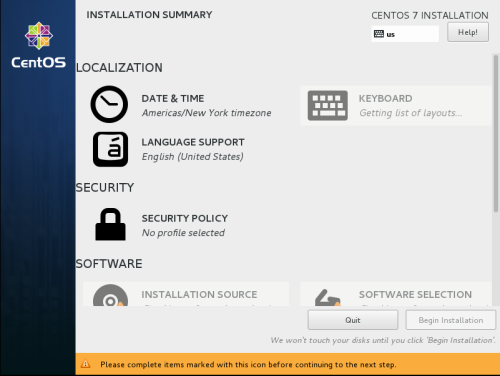Click the CentOS logo in sidebar

[39, 45]
